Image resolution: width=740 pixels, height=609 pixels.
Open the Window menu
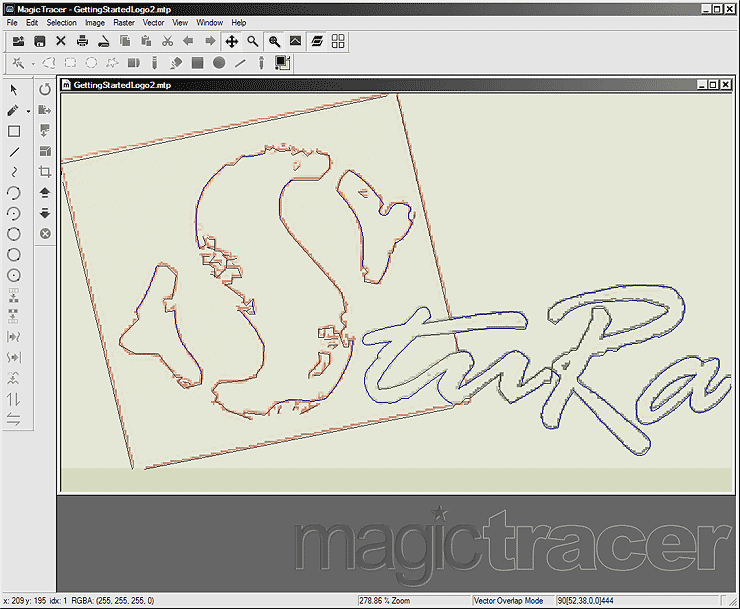(x=210, y=23)
